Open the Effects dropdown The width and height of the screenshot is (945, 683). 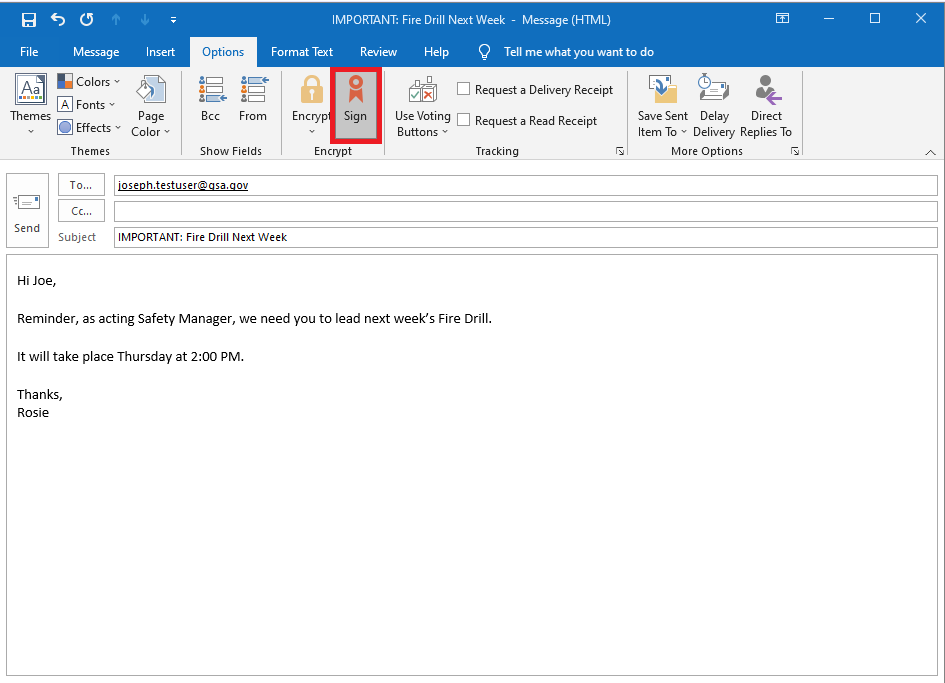(89, 127)
